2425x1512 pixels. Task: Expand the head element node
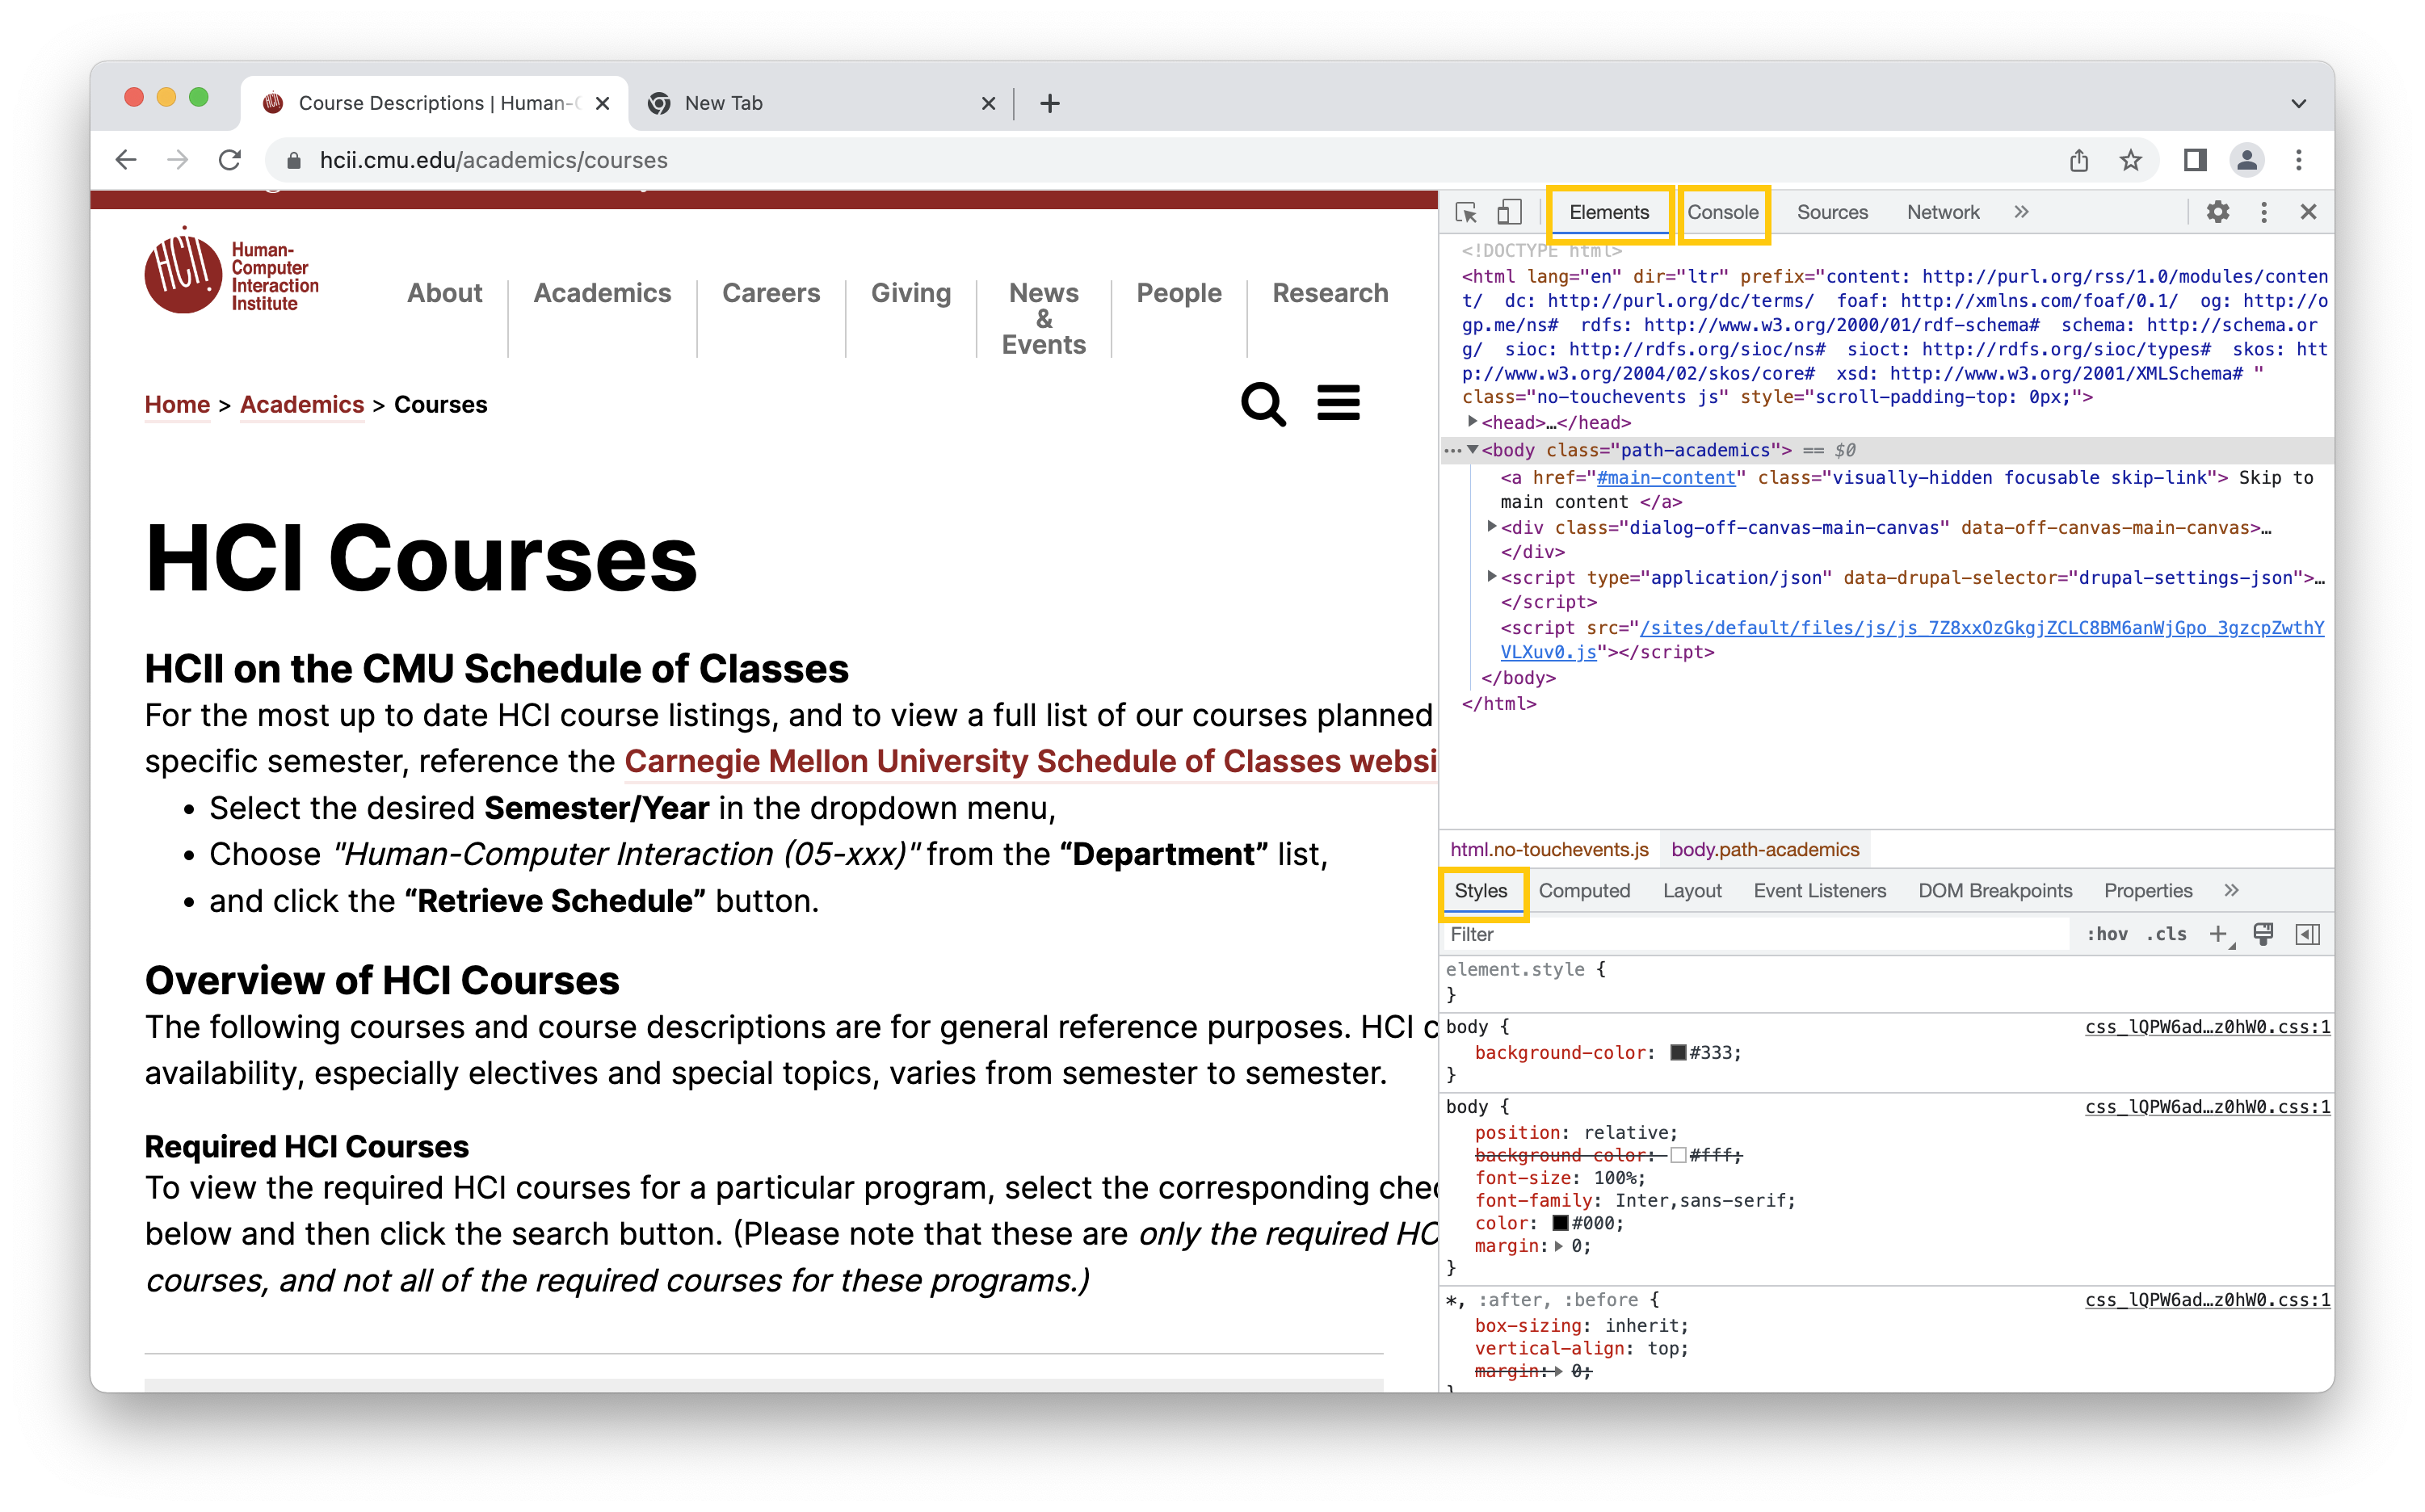coord(1472,422)
